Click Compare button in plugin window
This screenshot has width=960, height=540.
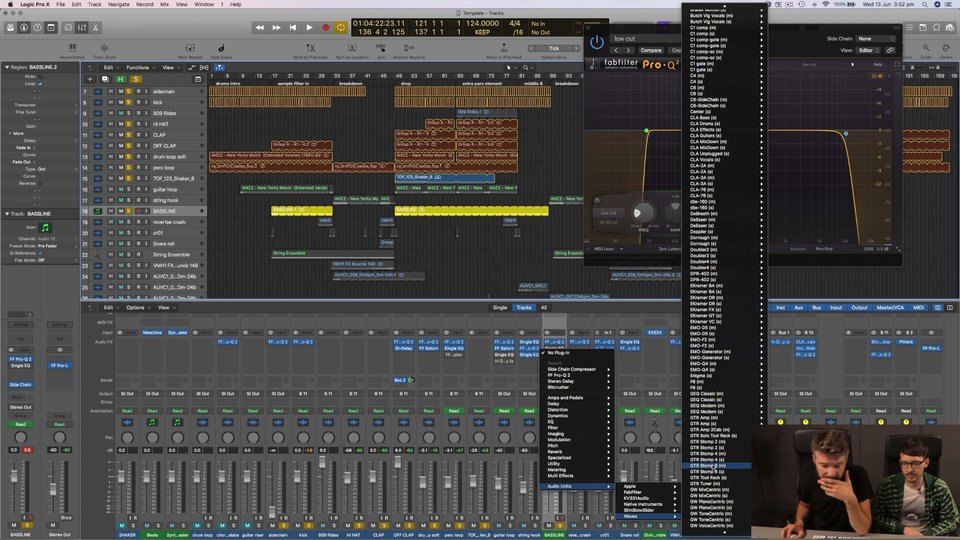tap(651, 50)
